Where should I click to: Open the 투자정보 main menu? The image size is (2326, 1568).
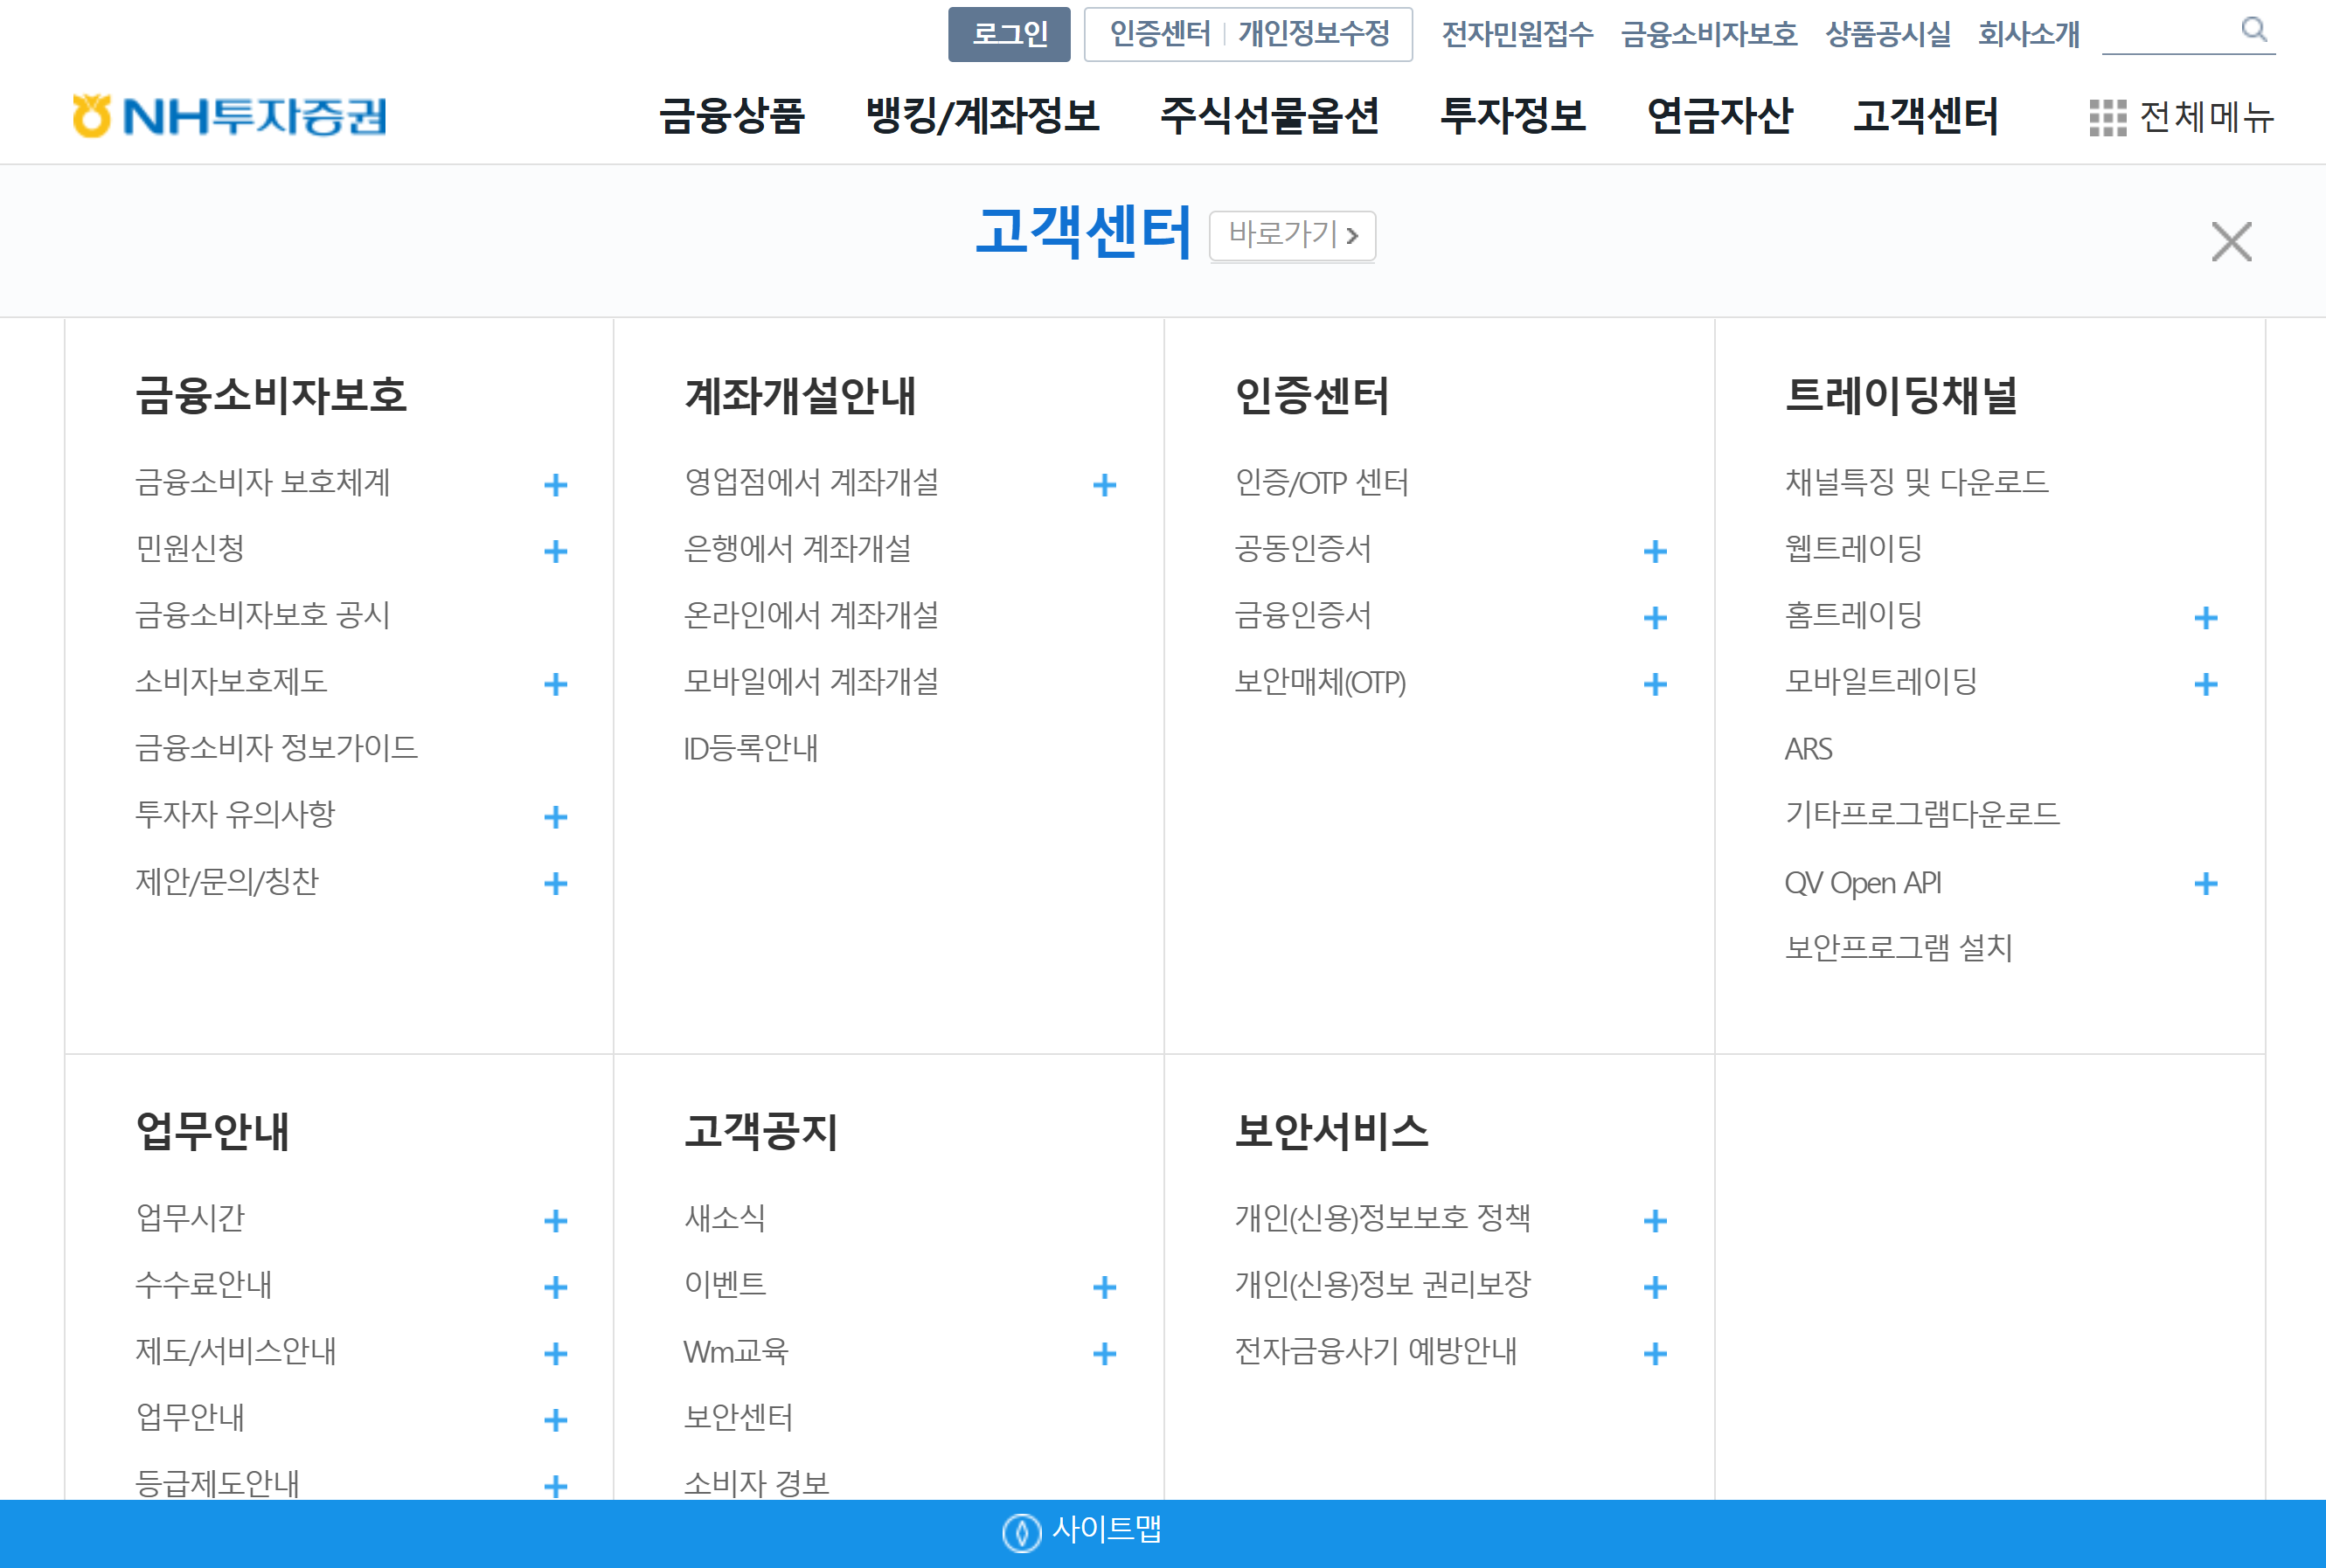[1512, 116]
